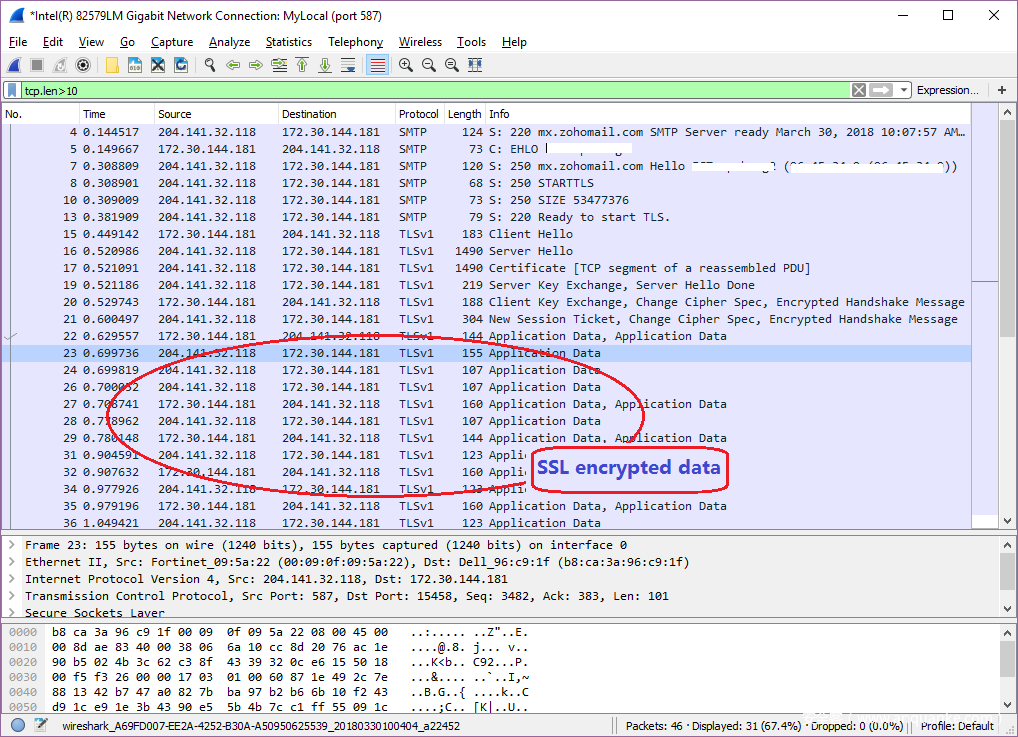1018x737 pixels.
Task: Click the tcp.len>10 display filter field
Action: click(430, 90)
